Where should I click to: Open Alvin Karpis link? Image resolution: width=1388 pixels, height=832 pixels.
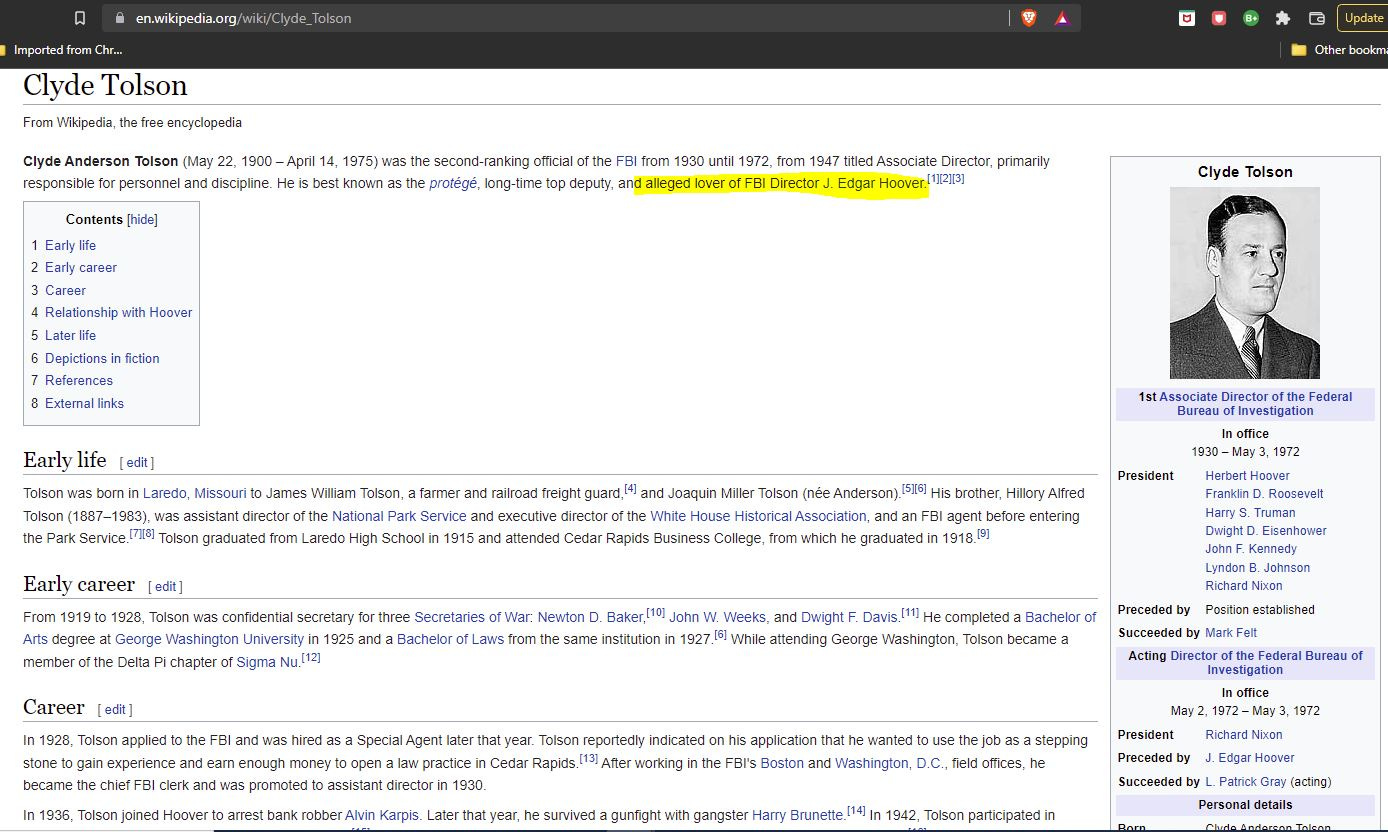[x=382, y=815]
